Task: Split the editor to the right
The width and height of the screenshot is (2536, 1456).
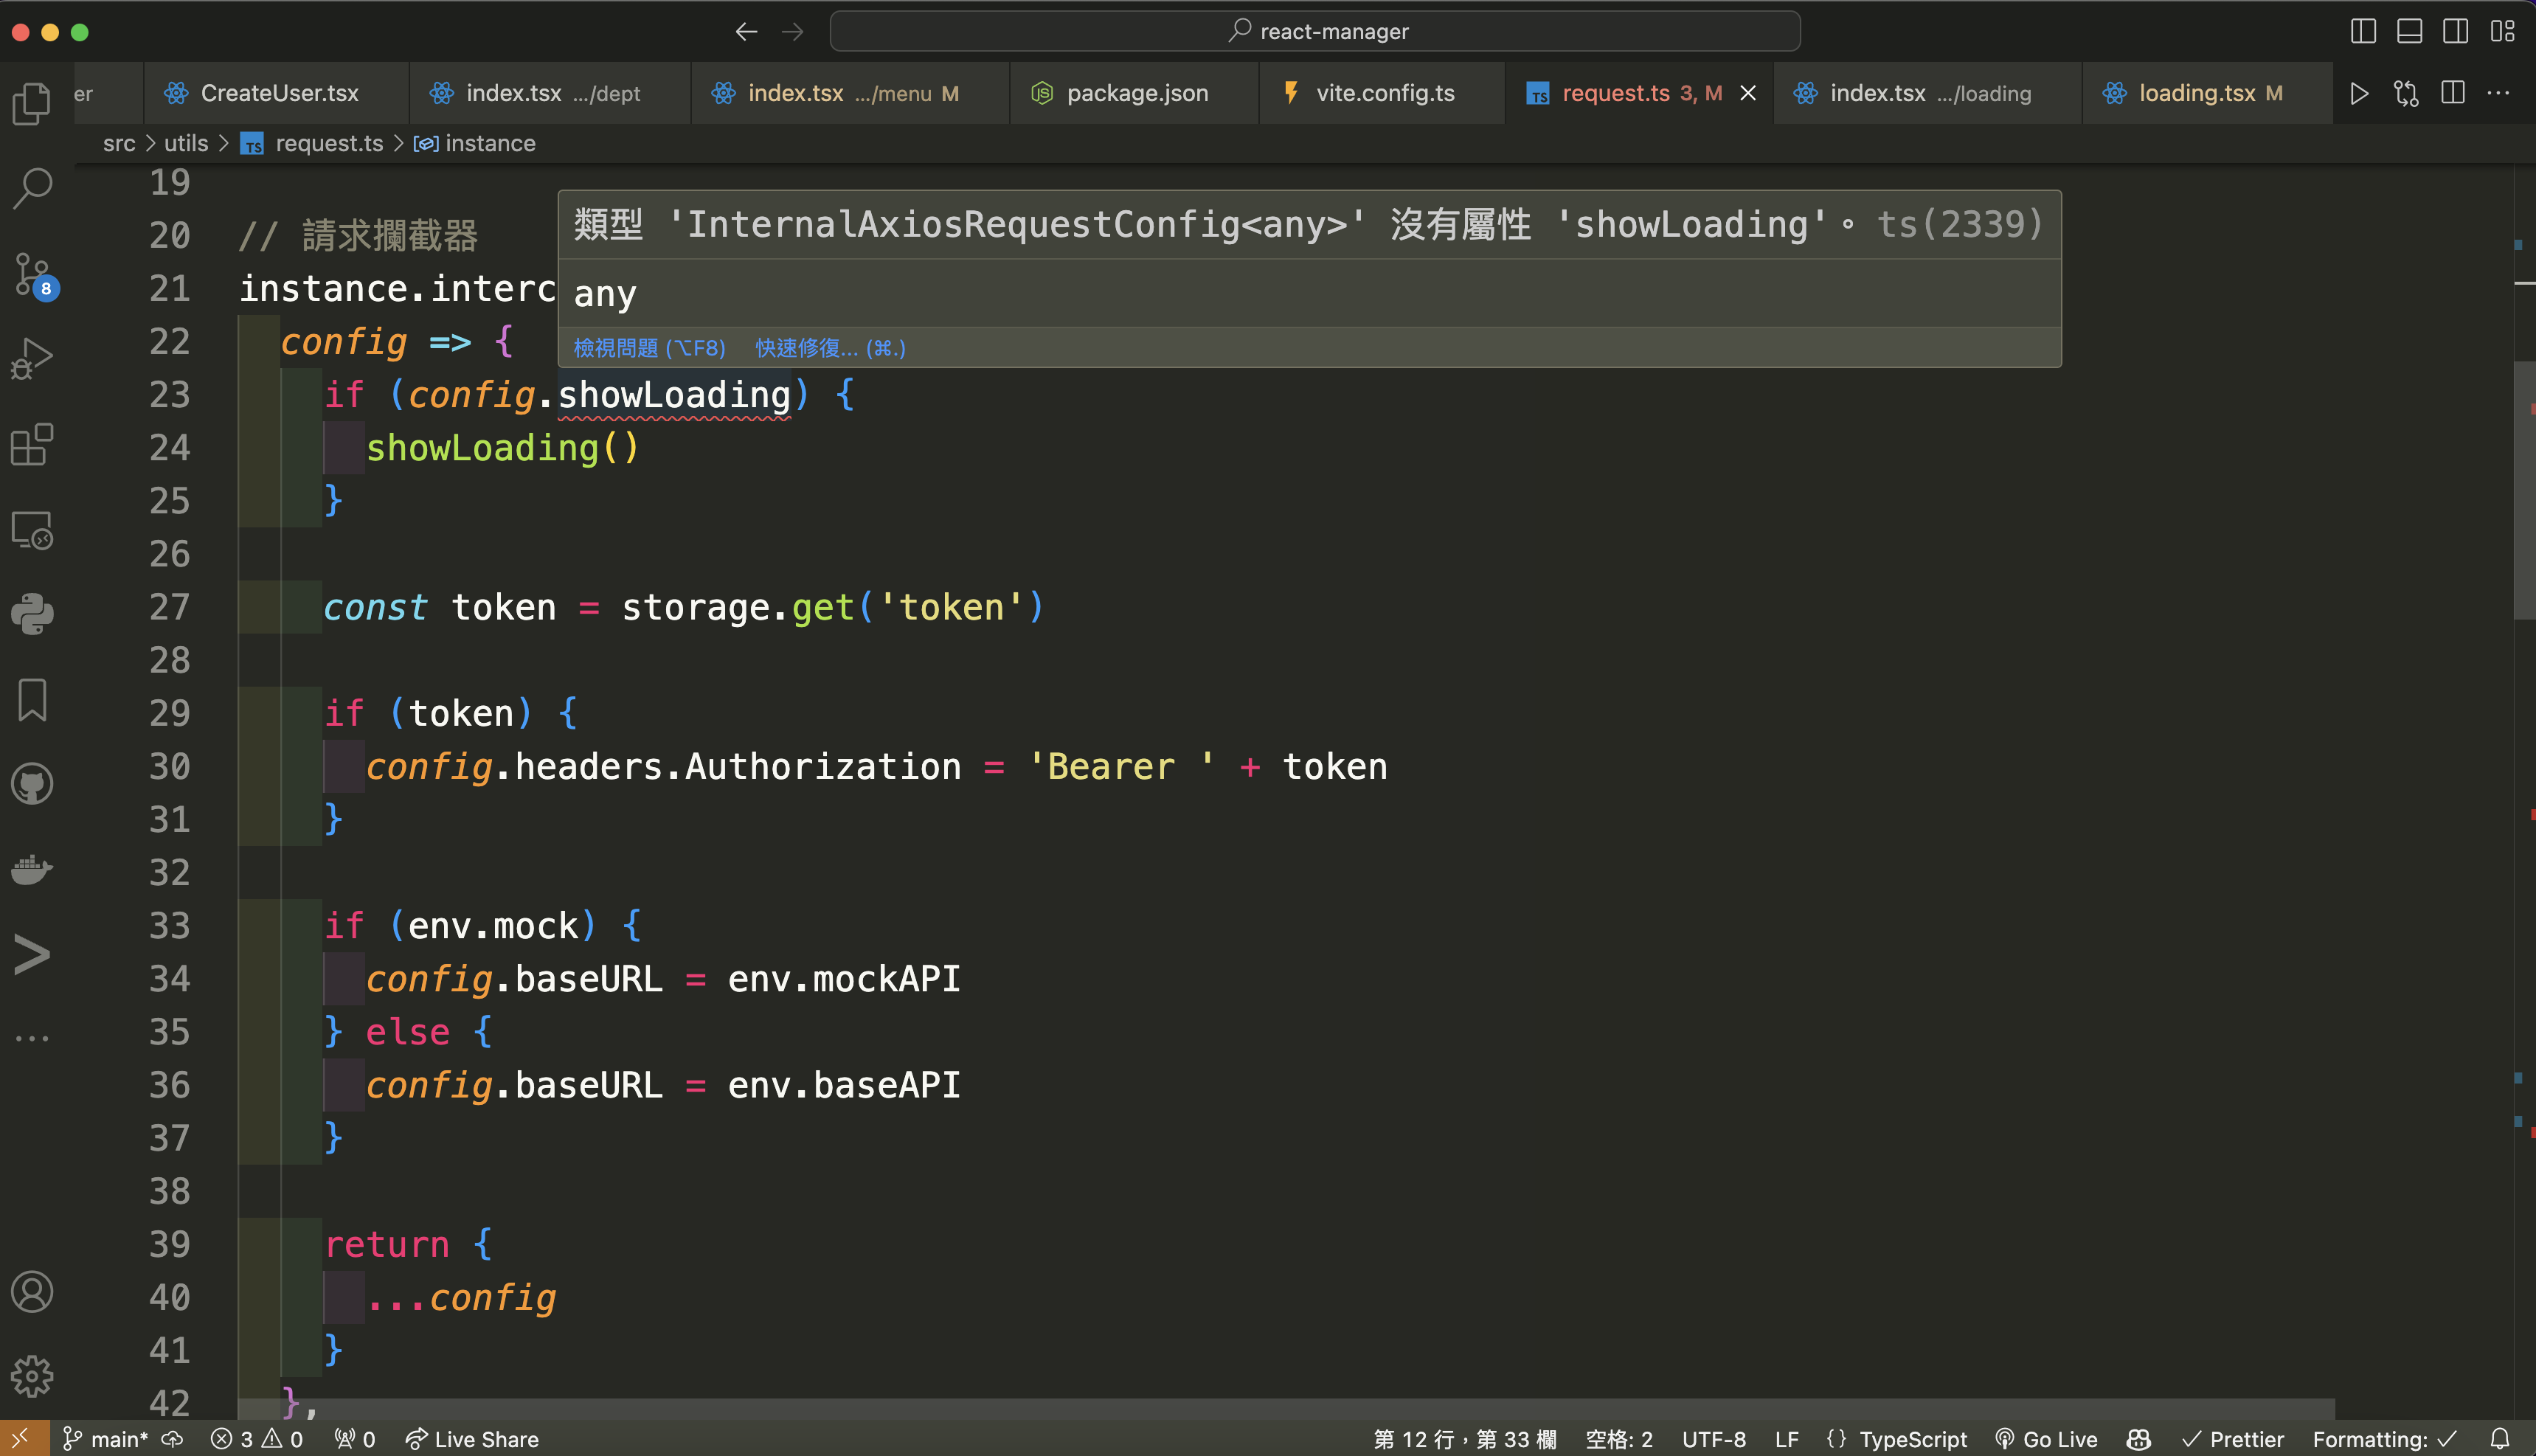Action: (2453, 93)
